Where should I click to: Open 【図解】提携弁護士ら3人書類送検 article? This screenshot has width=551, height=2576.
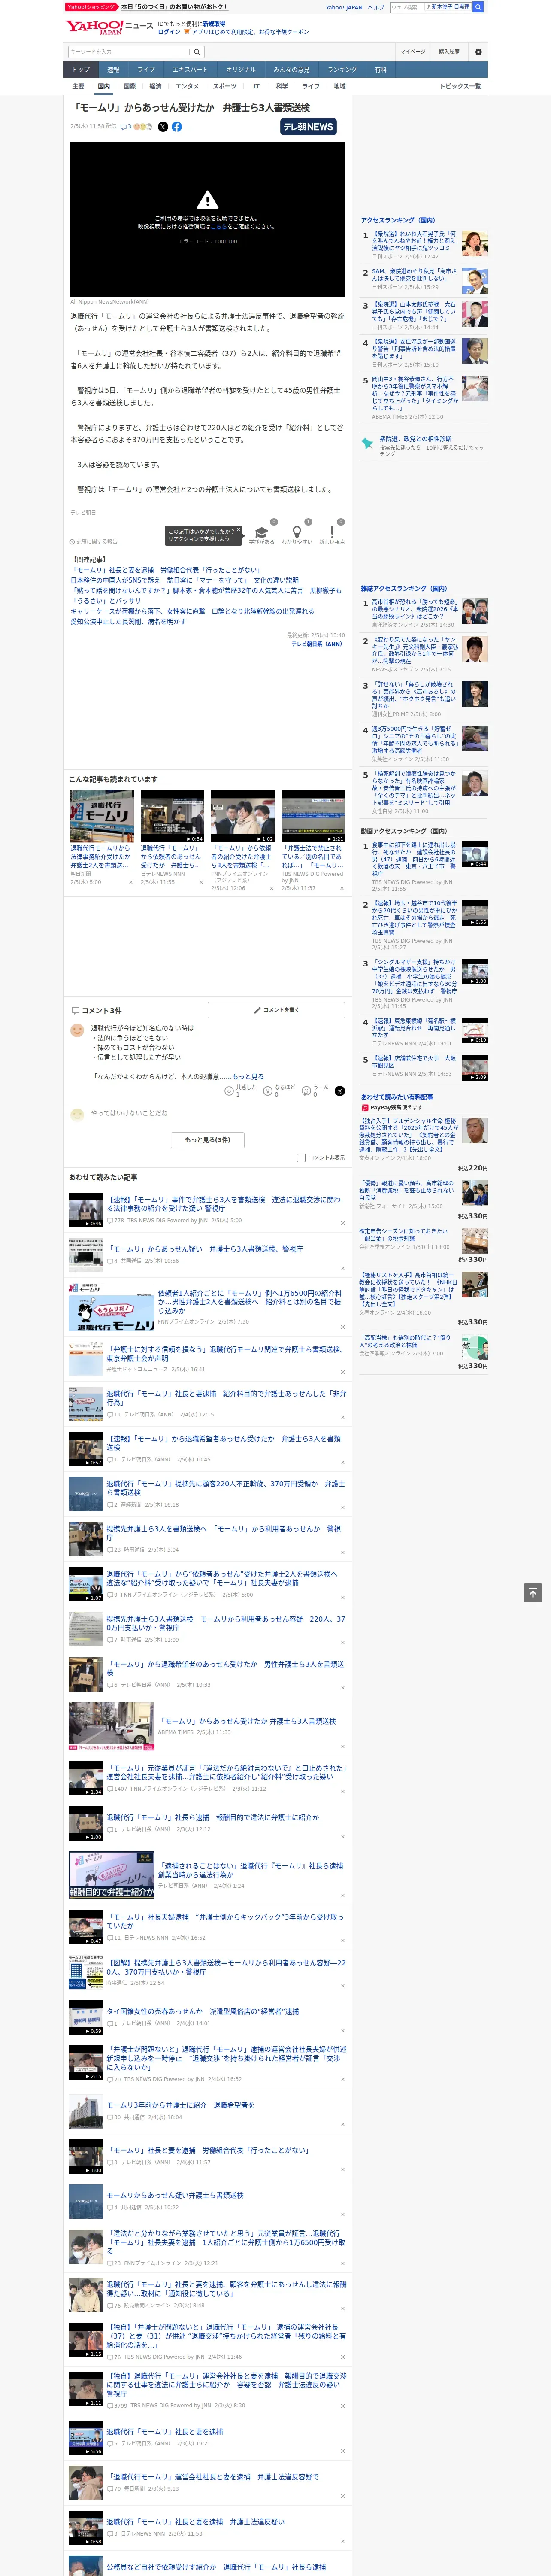point(226,1967)
